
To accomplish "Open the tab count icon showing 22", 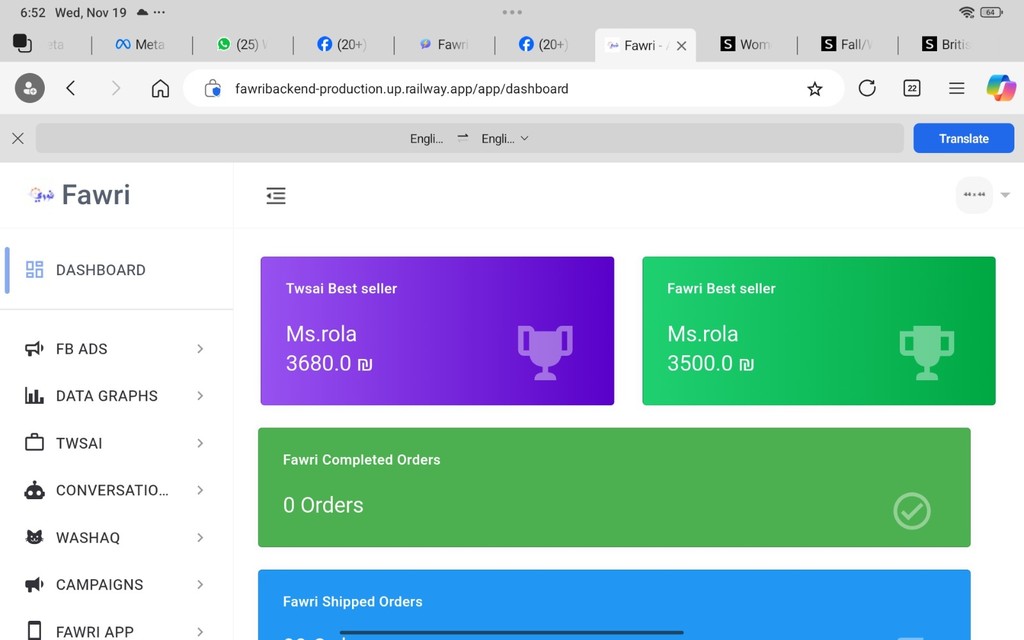I will (x=911, y=88).
